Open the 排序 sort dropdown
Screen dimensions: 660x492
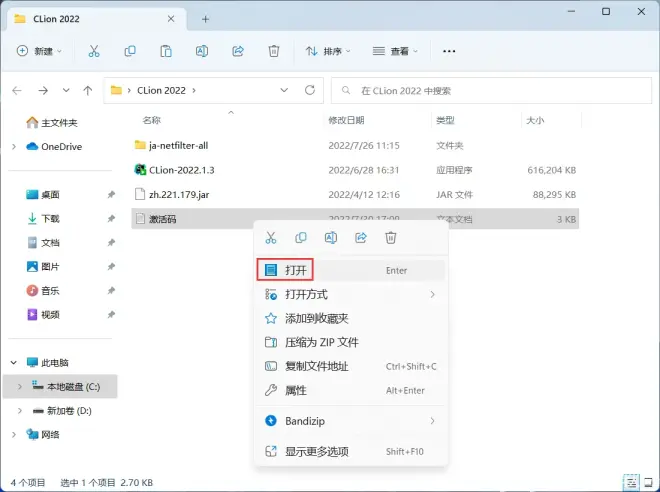[328, 51]
